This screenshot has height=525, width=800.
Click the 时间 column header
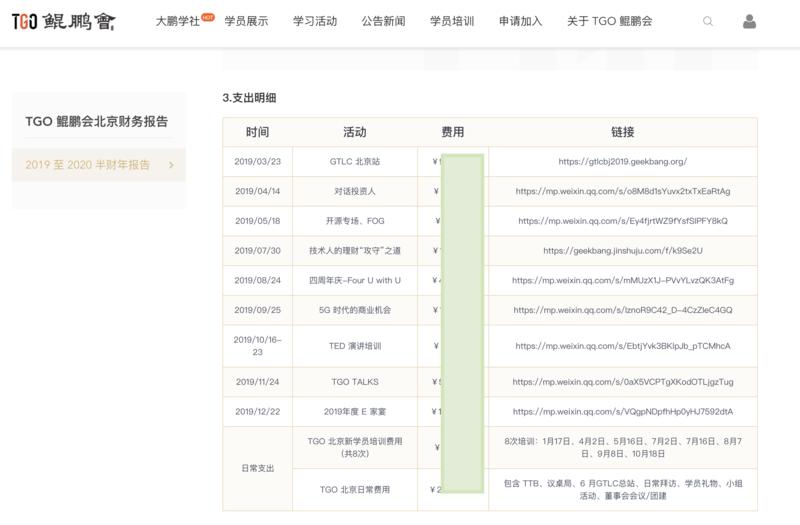click(x=257, y=132)
